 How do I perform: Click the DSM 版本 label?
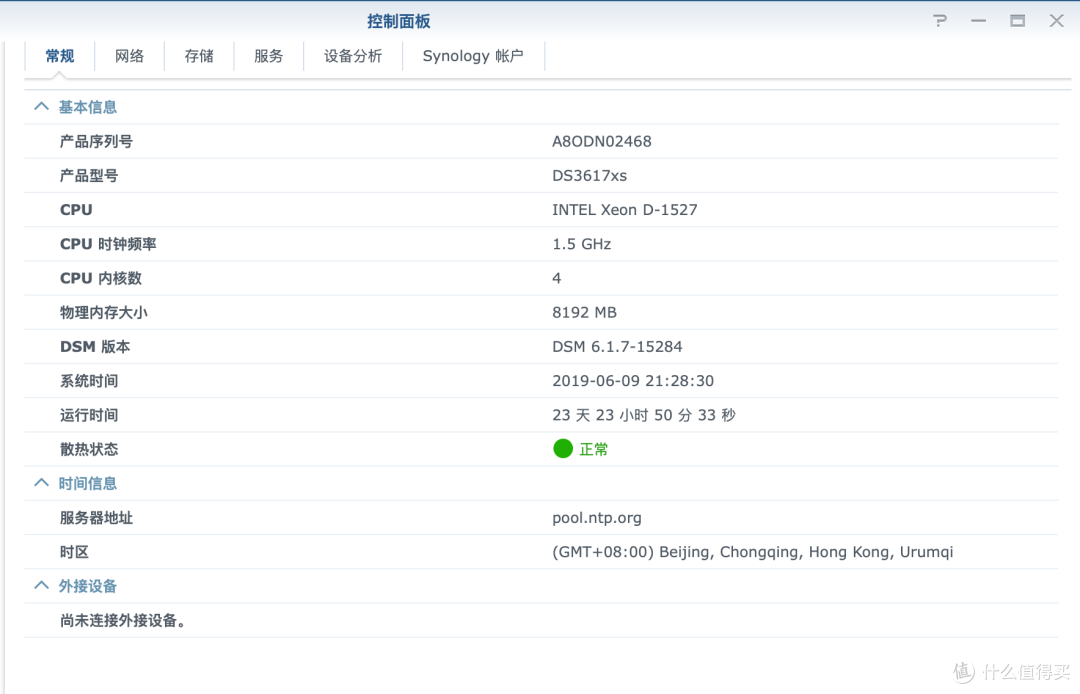[x=95, y=347]
